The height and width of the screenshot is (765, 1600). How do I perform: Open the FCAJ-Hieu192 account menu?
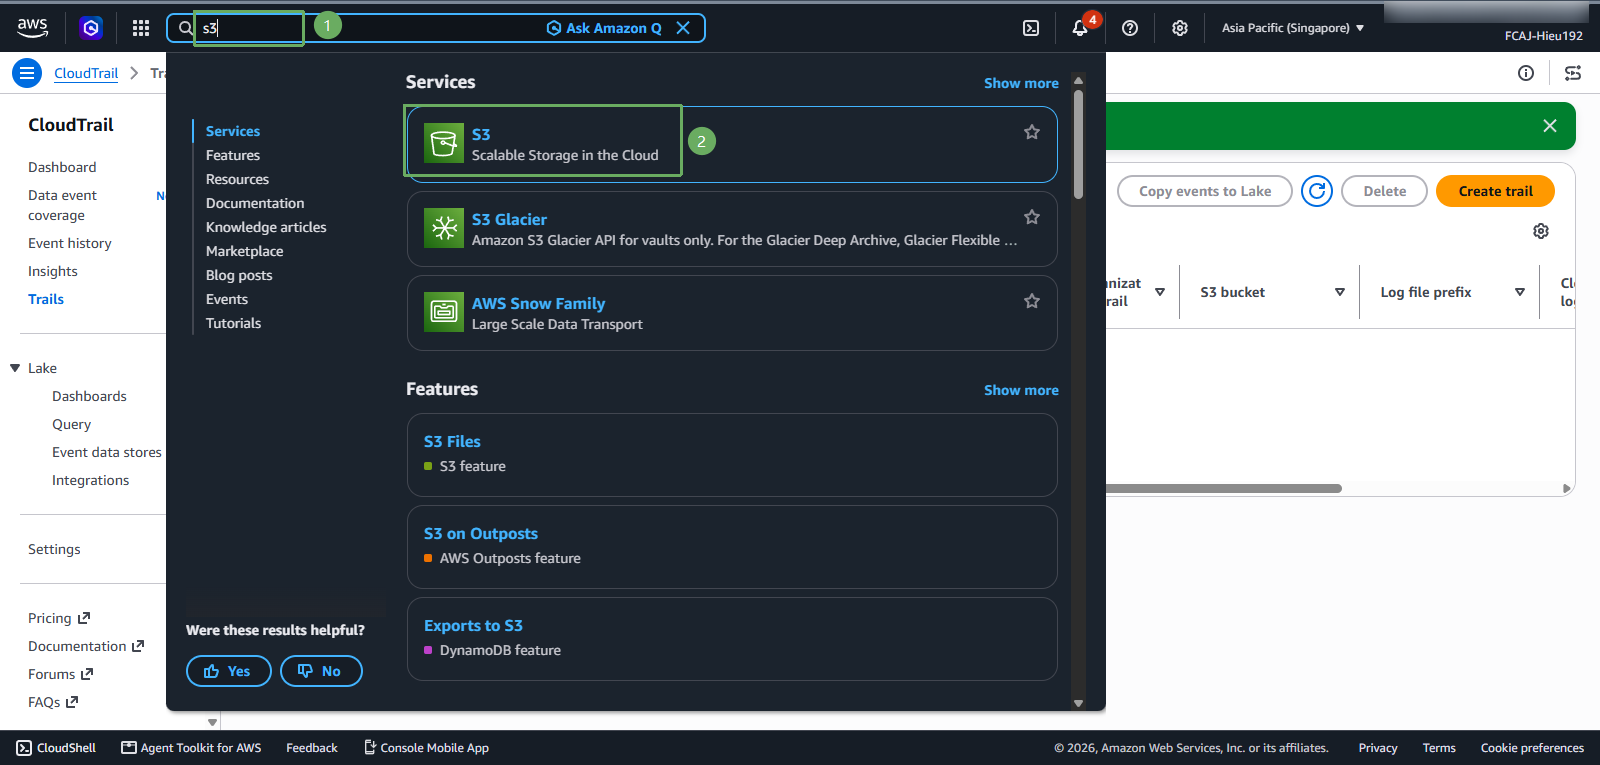click(x=1543, y=36)
